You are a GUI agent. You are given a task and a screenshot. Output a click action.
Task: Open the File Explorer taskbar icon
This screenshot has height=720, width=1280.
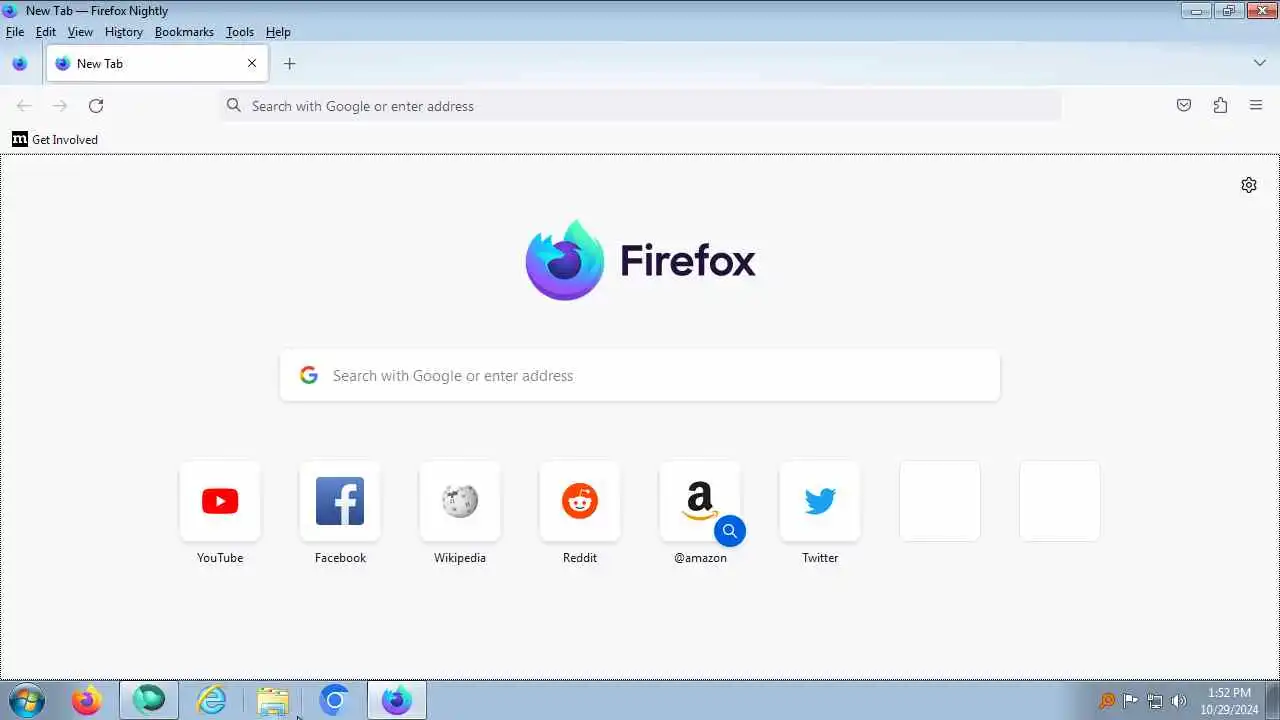point(273,701)
